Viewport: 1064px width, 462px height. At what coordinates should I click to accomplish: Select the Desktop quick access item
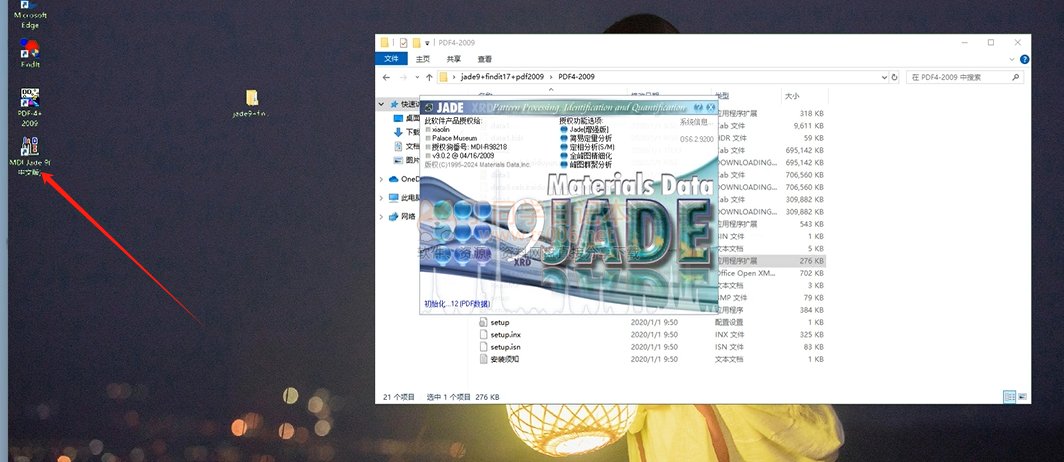407,118
